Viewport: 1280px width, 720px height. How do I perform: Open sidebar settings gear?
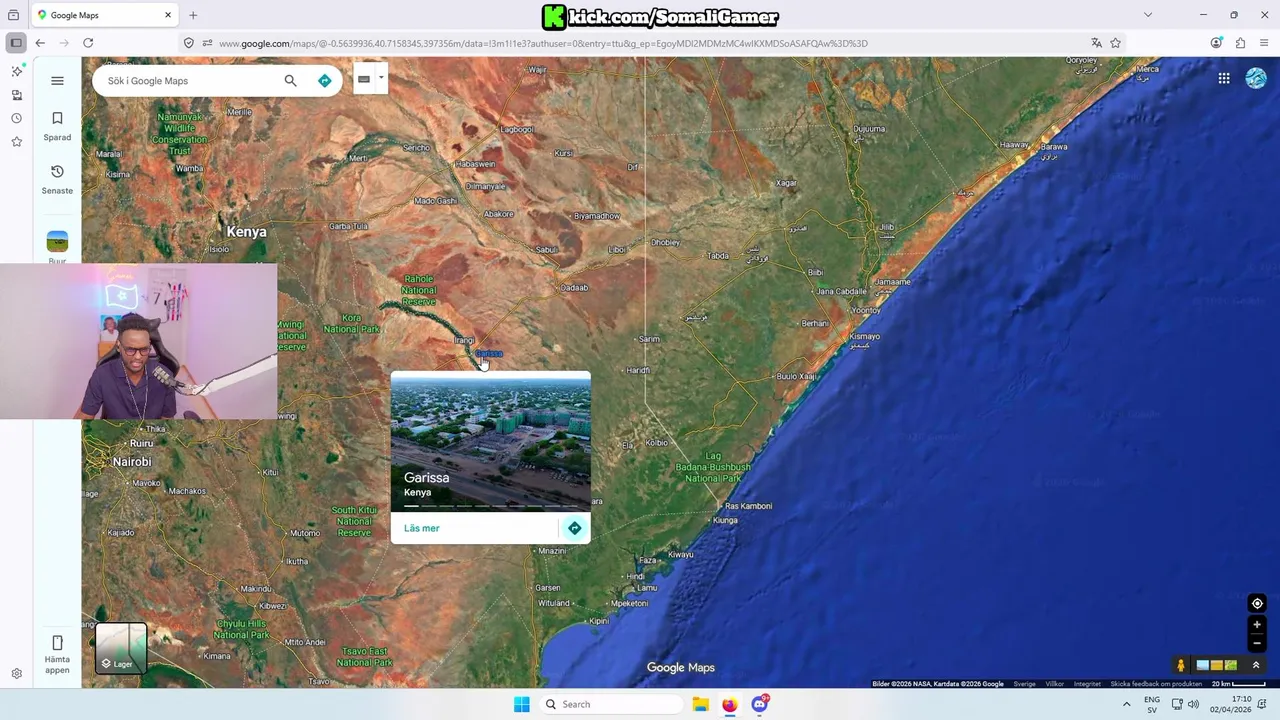(x=16, y=674)
